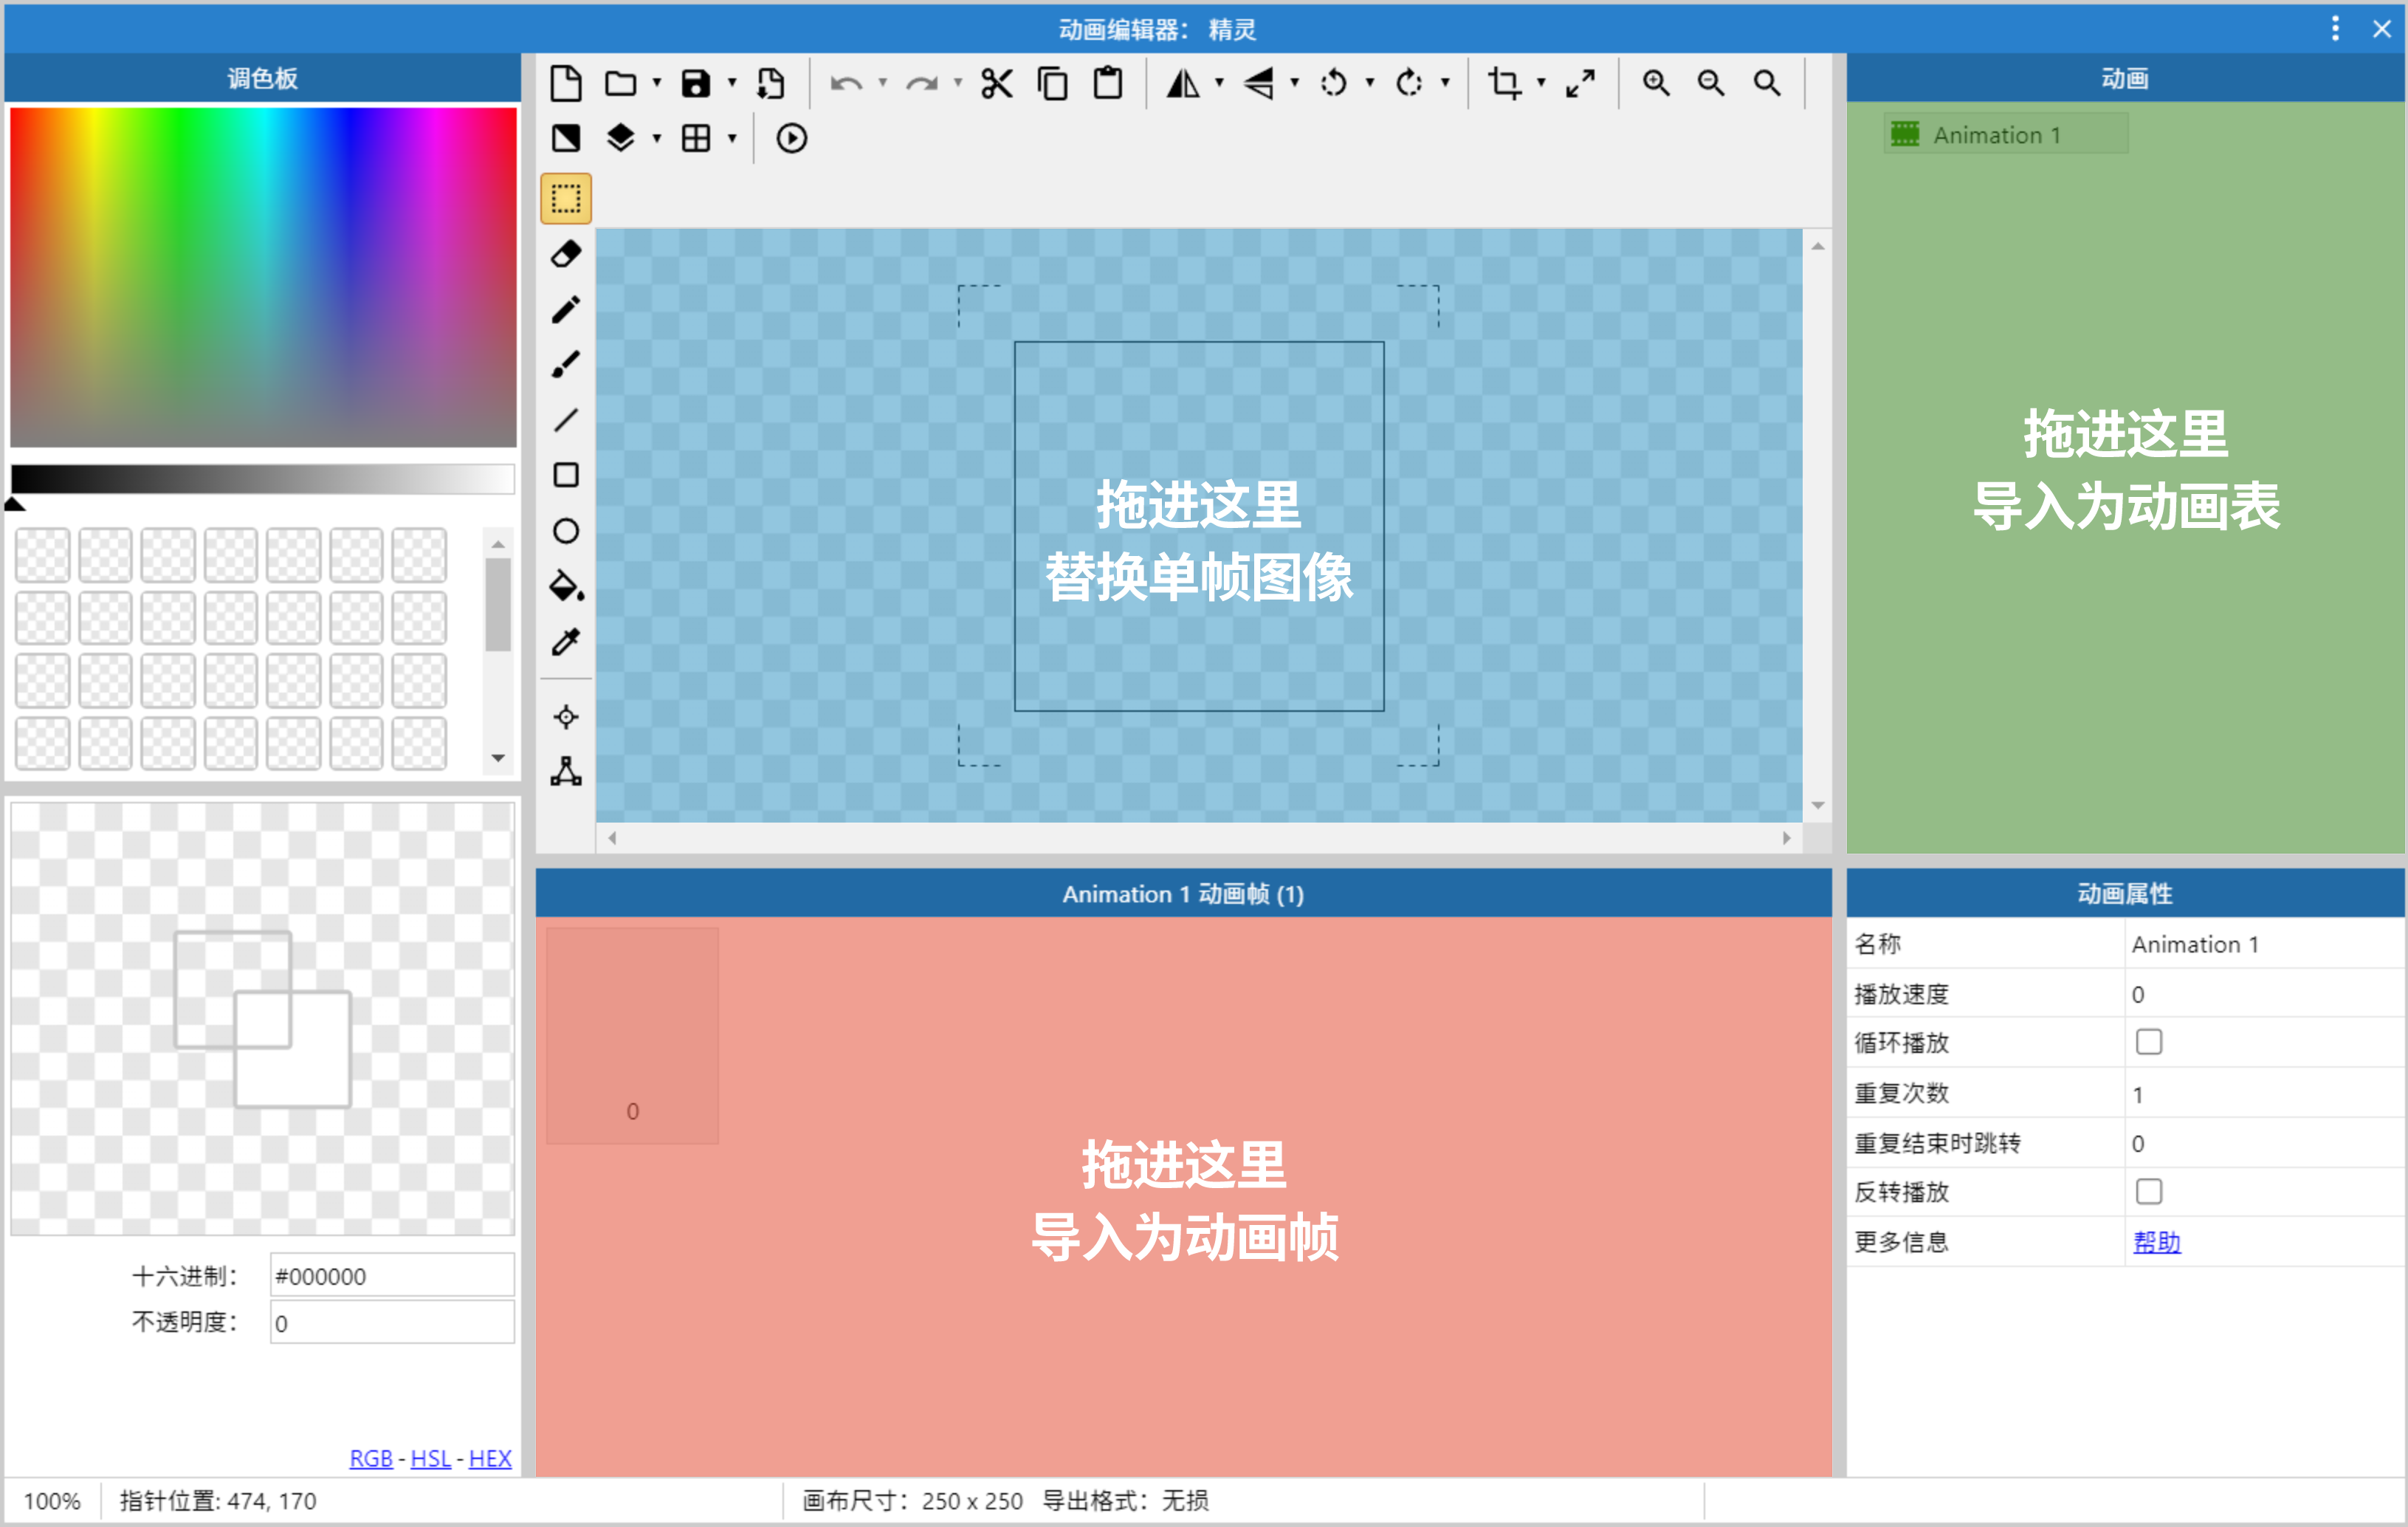Open the save options dropdown

(x=733, y=84)
